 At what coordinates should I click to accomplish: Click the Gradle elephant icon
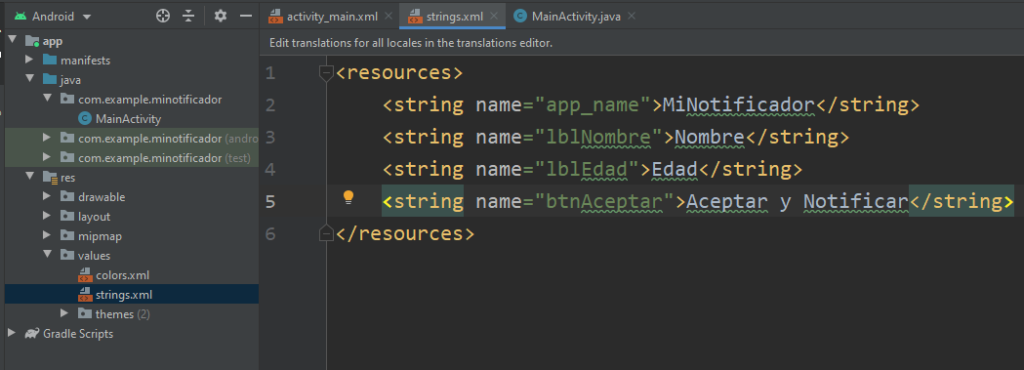pyautogui.click(x=32, y=333)
